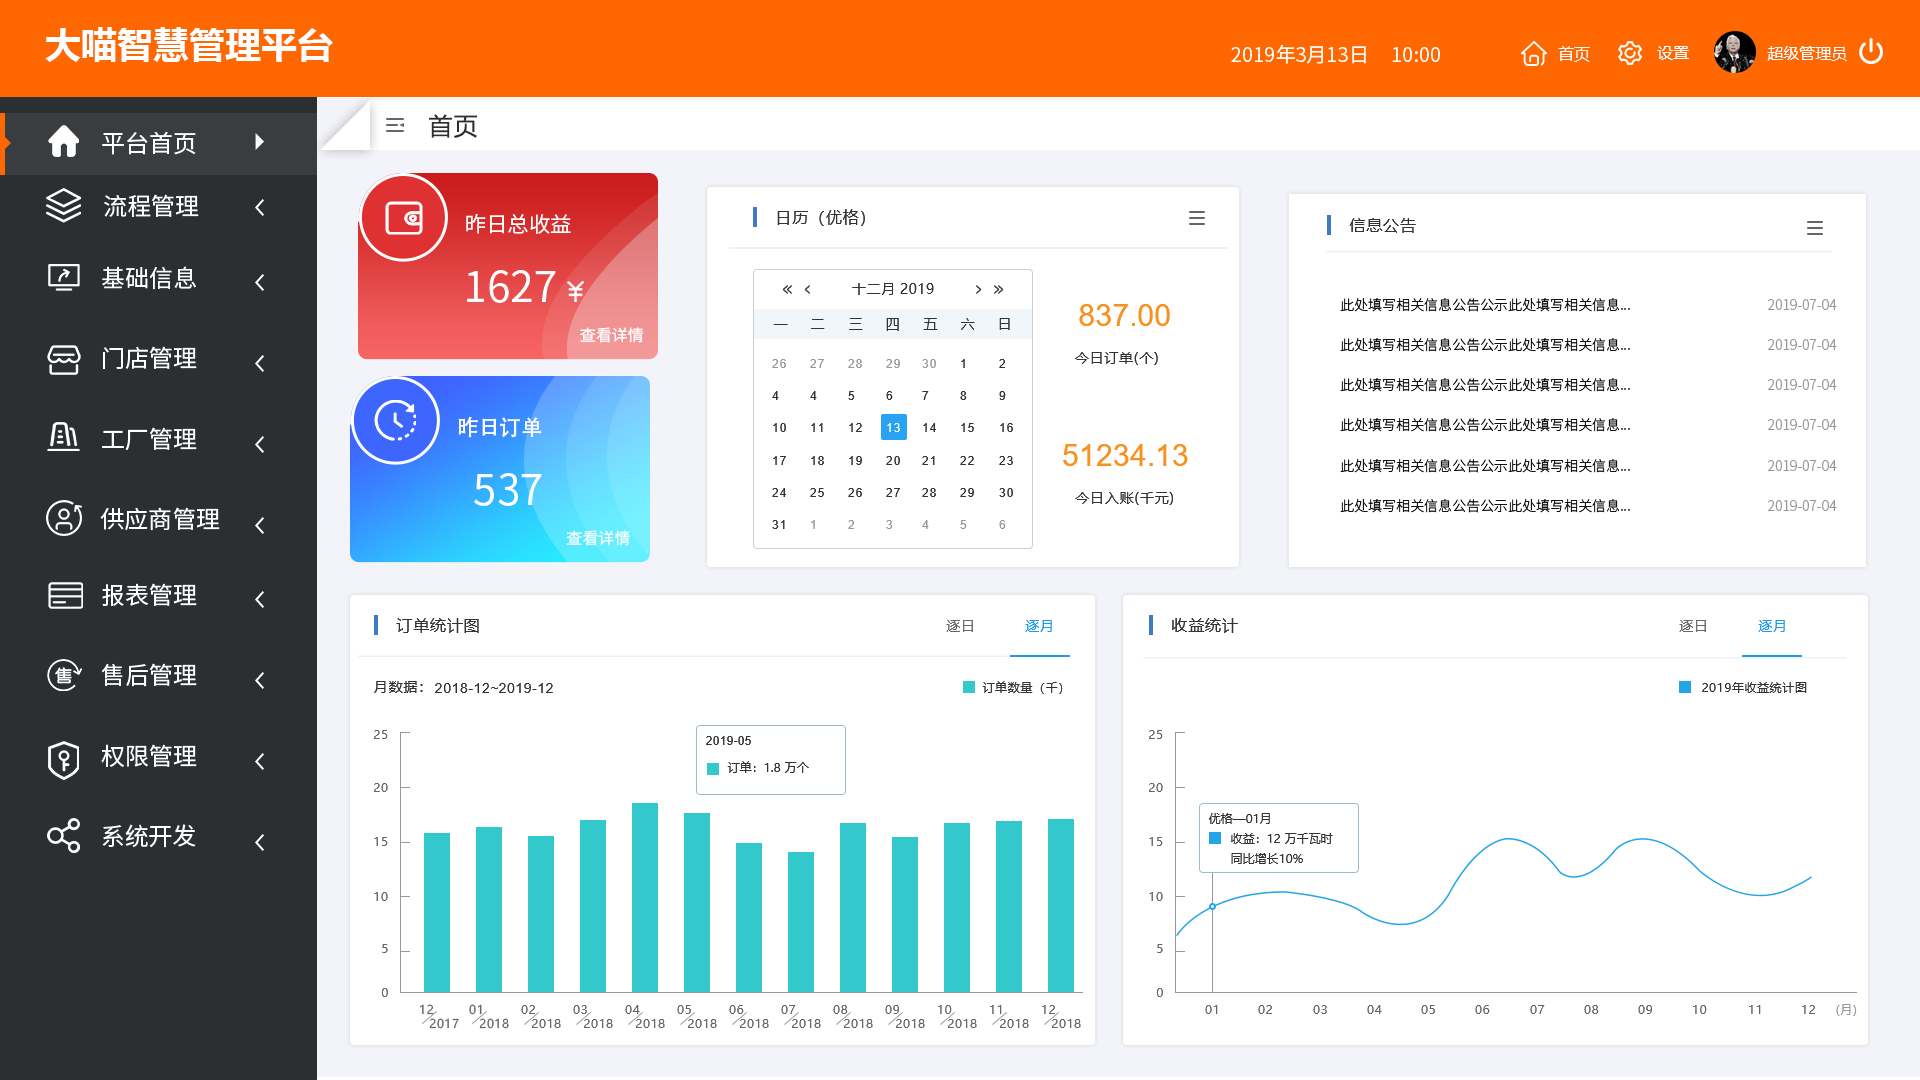Click 查看详情 on 昨日订单 card
Image resolution: width=1920 pixels, height=1080 pixels.
pos(598,538)
